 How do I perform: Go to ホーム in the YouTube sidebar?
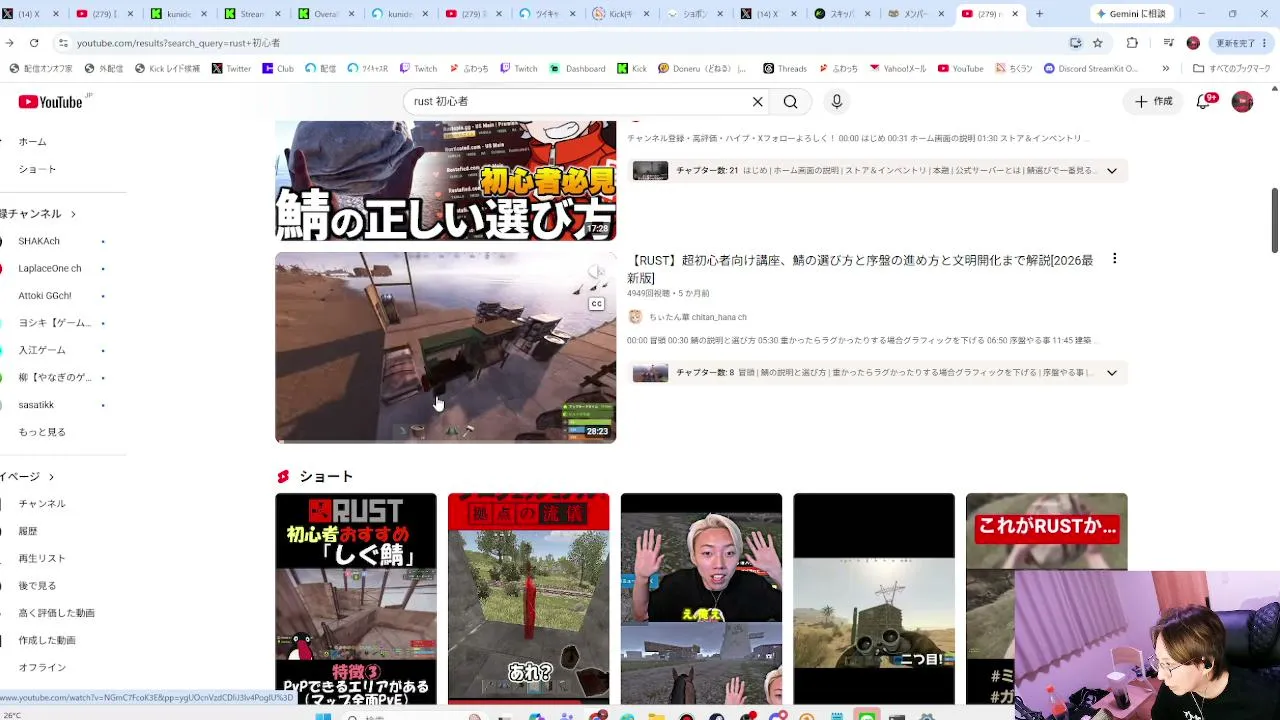pos(32,142)
